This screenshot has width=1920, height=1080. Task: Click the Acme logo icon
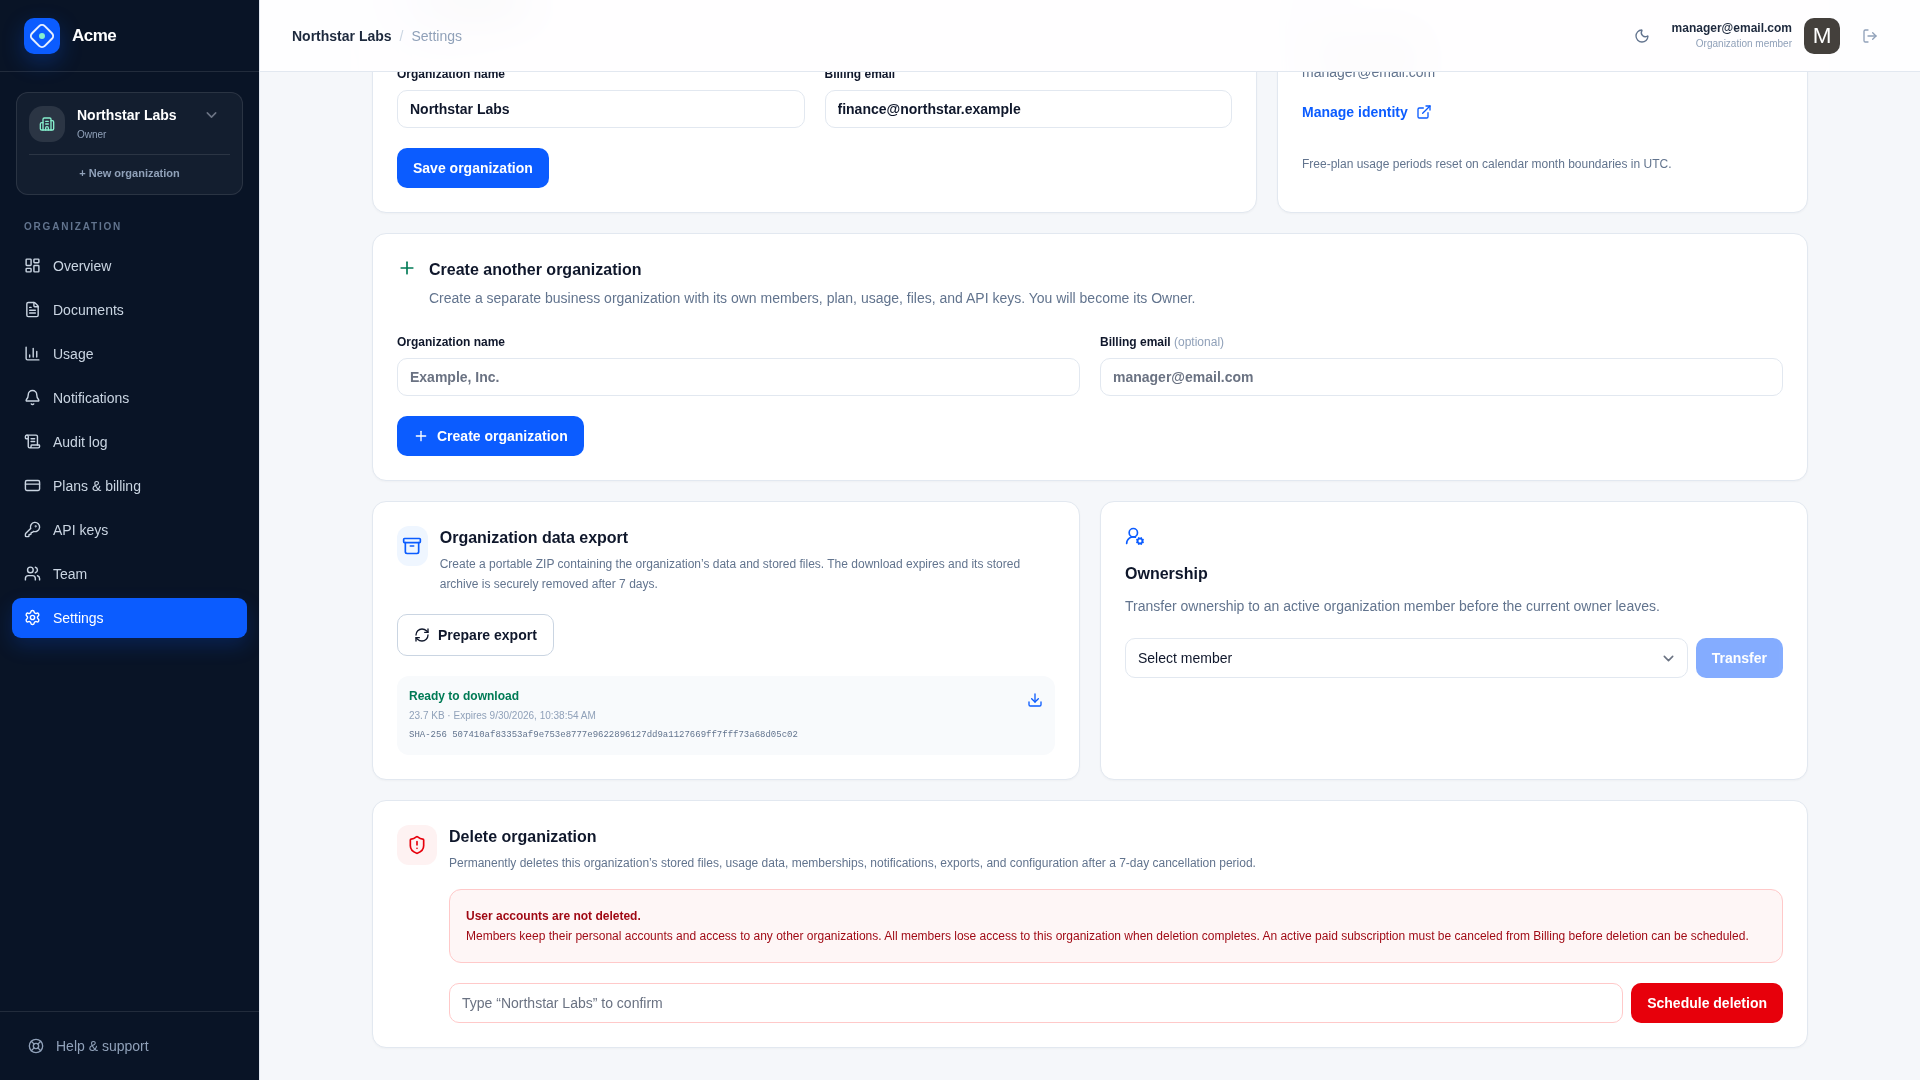tap(42, 36)
